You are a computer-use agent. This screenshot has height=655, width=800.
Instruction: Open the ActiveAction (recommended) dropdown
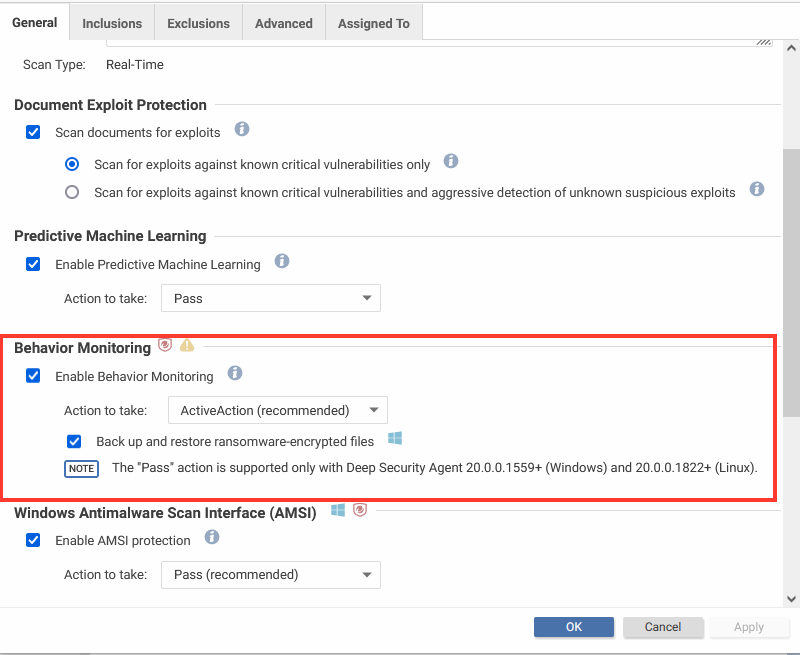point(278,410)
